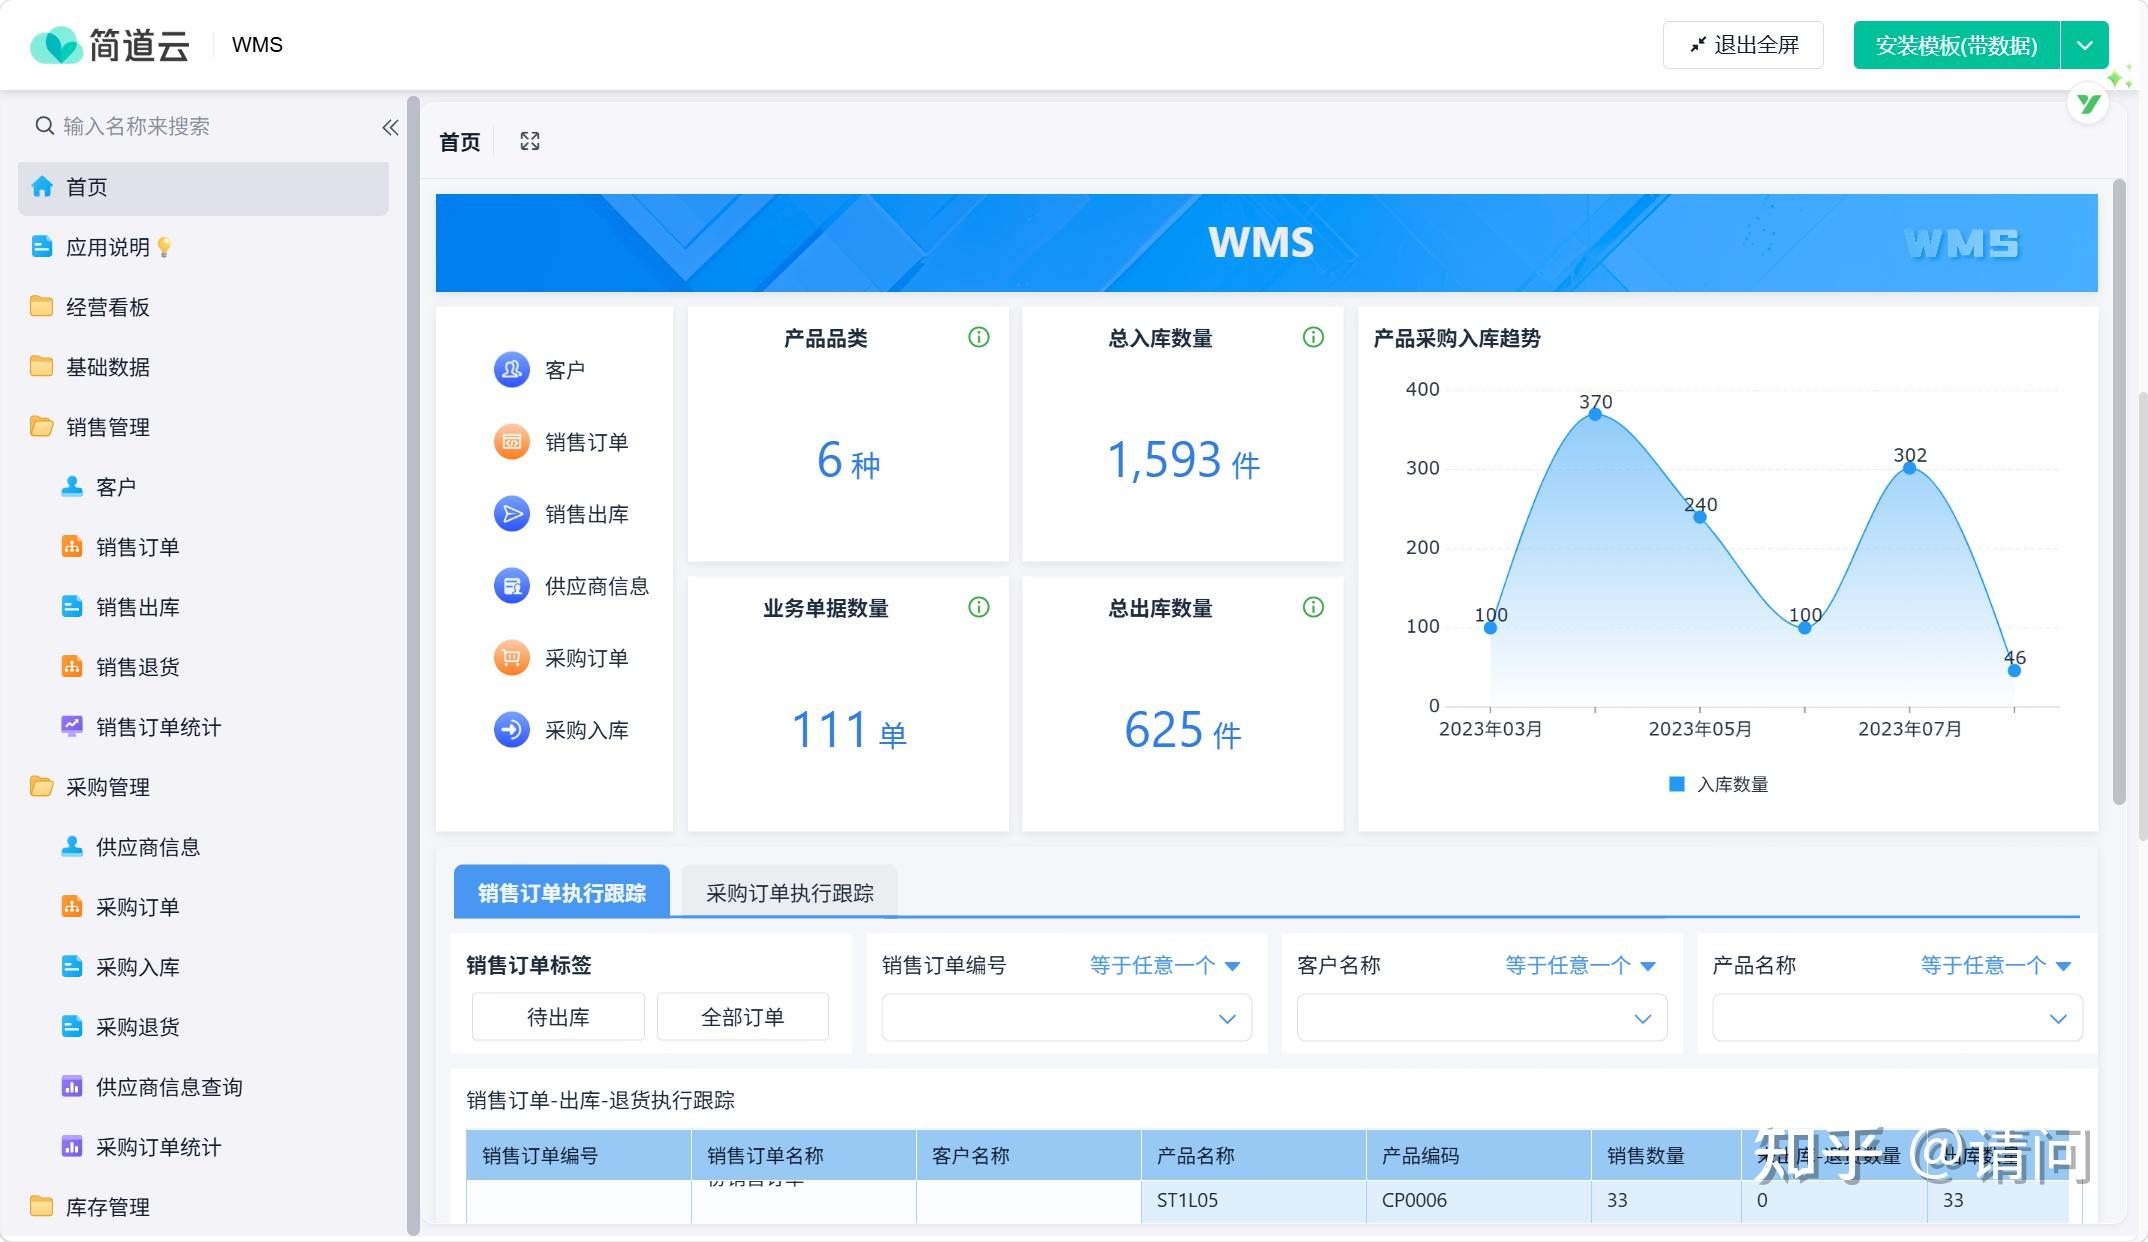Image resolution: width=2148 pixels, height=1242 pixels.
Task: Click the 采购入库 arrow icon
Action: point(512,730)
